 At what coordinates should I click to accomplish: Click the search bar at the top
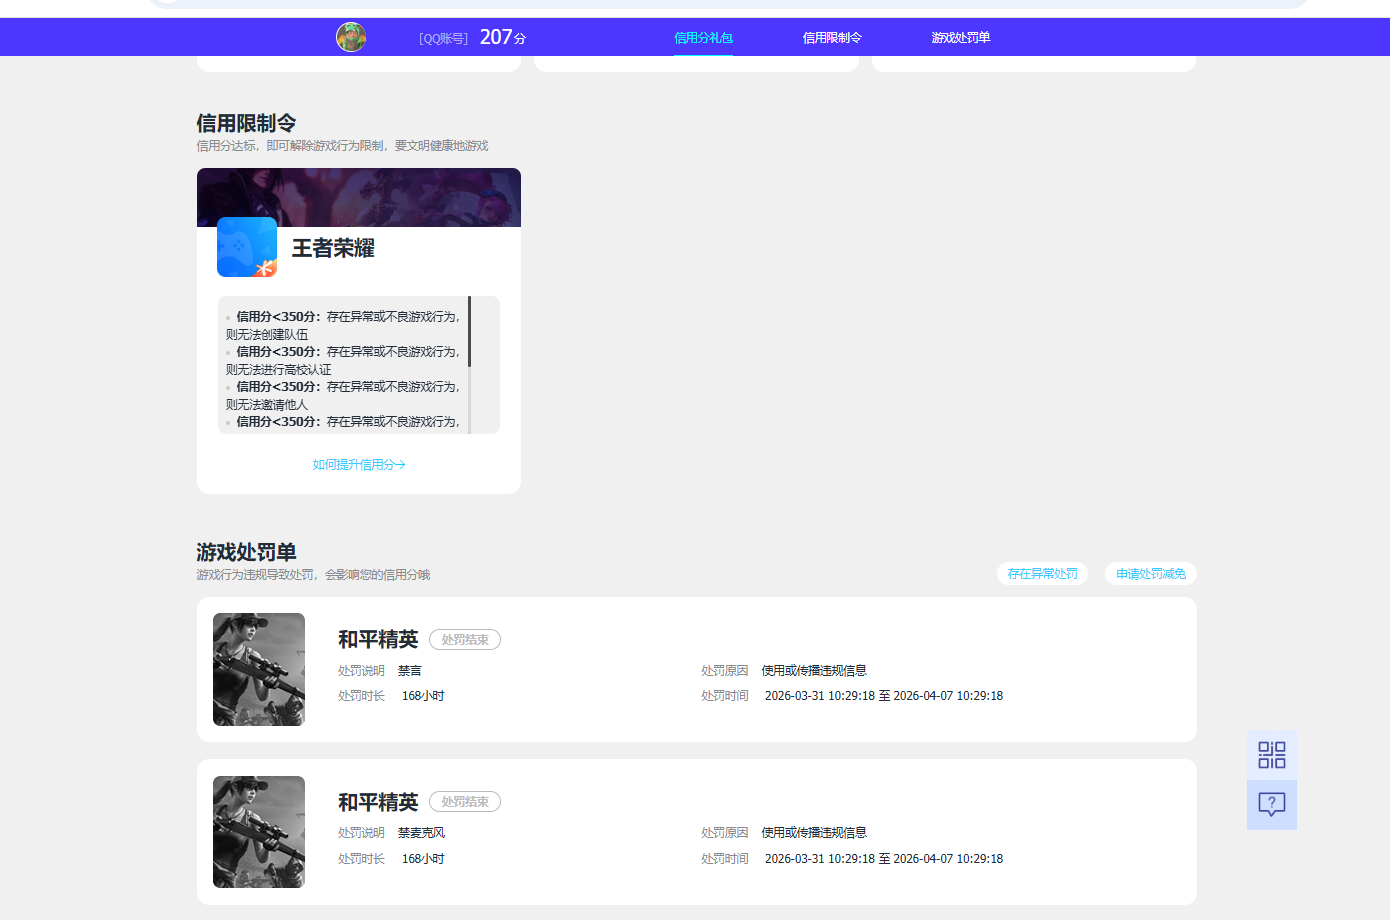(x=695, y=4)
